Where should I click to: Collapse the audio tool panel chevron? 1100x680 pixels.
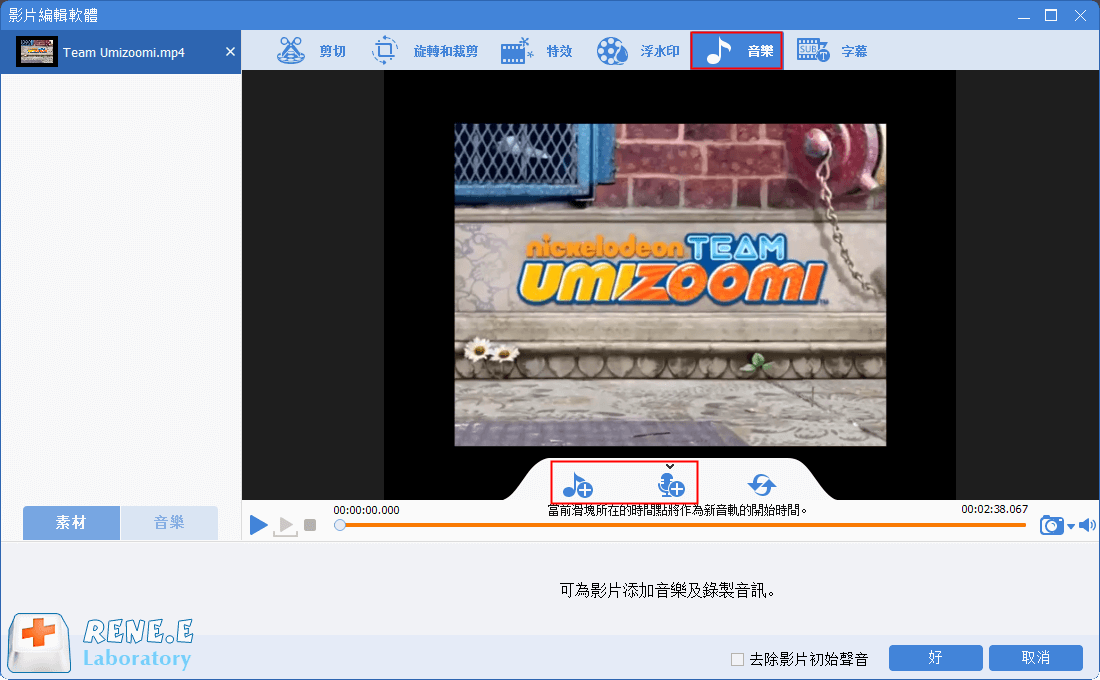coord(670,466)
